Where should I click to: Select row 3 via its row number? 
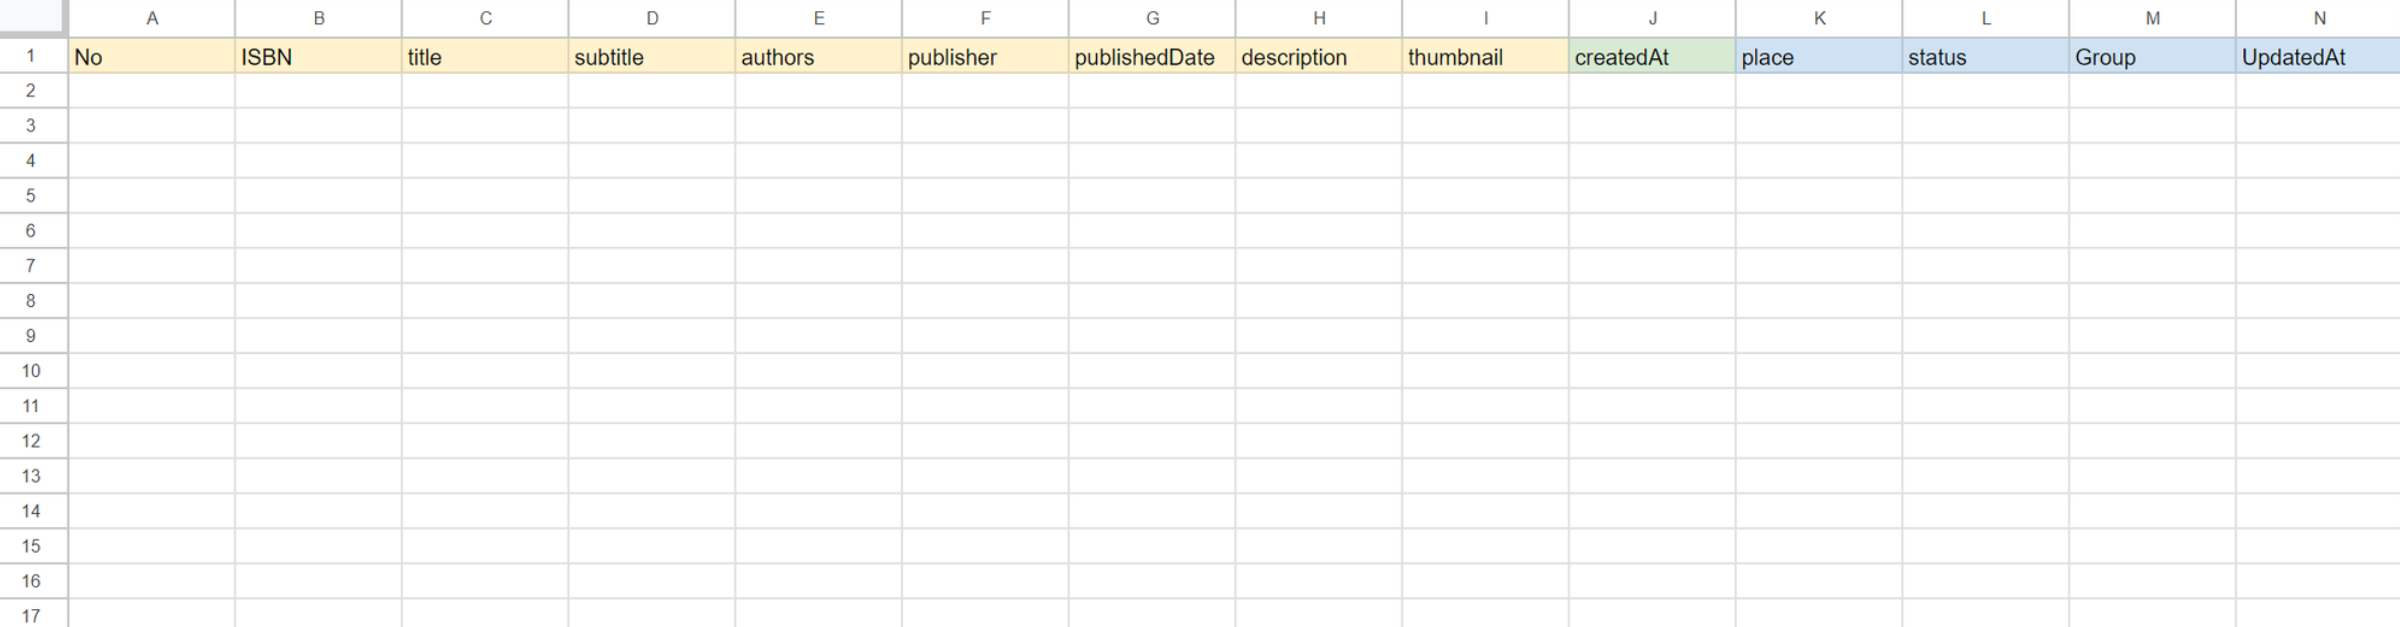(33, 126)
